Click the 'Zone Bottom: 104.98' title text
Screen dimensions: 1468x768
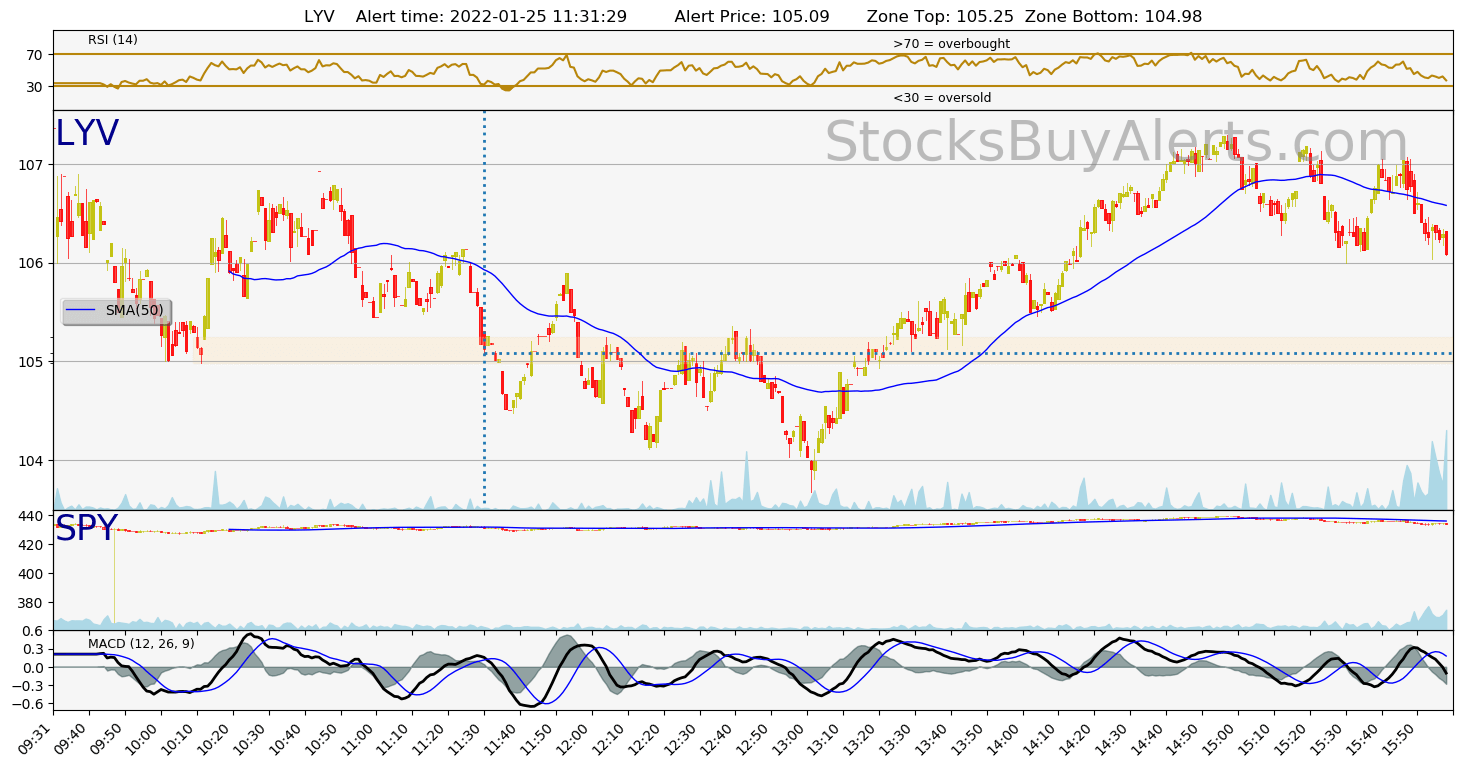(x=1113, y=16)
